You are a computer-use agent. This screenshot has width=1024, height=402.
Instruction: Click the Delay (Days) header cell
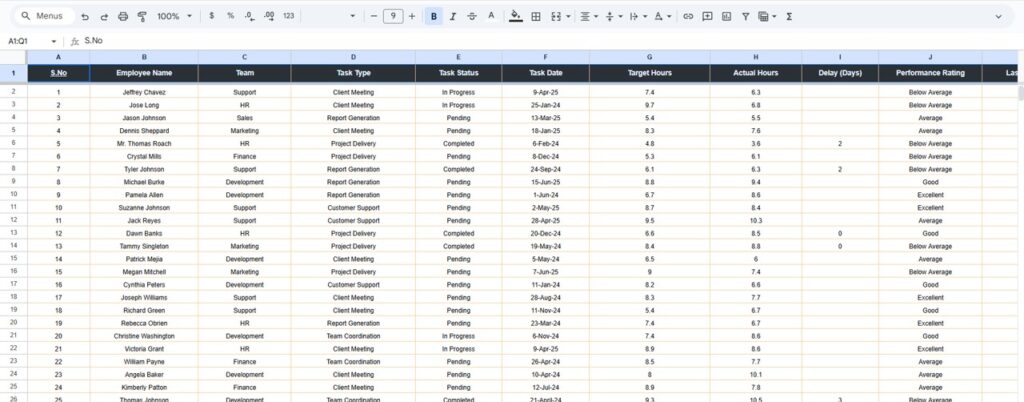(x=840, y=73)
